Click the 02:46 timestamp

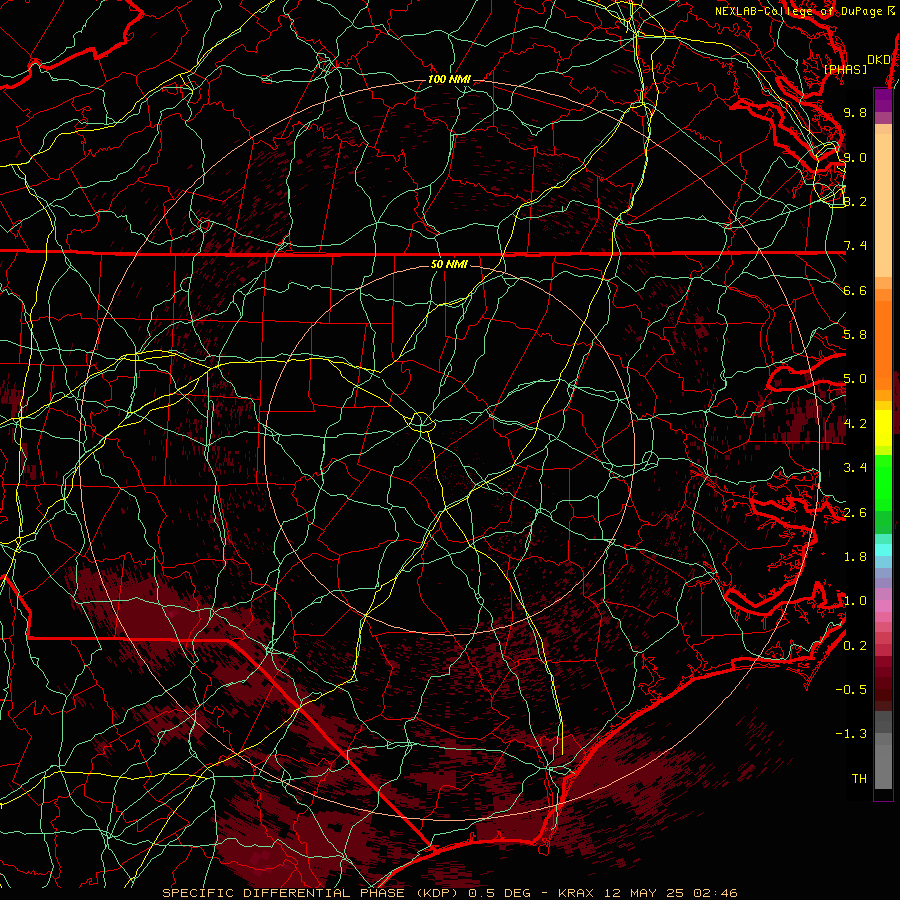715,893
